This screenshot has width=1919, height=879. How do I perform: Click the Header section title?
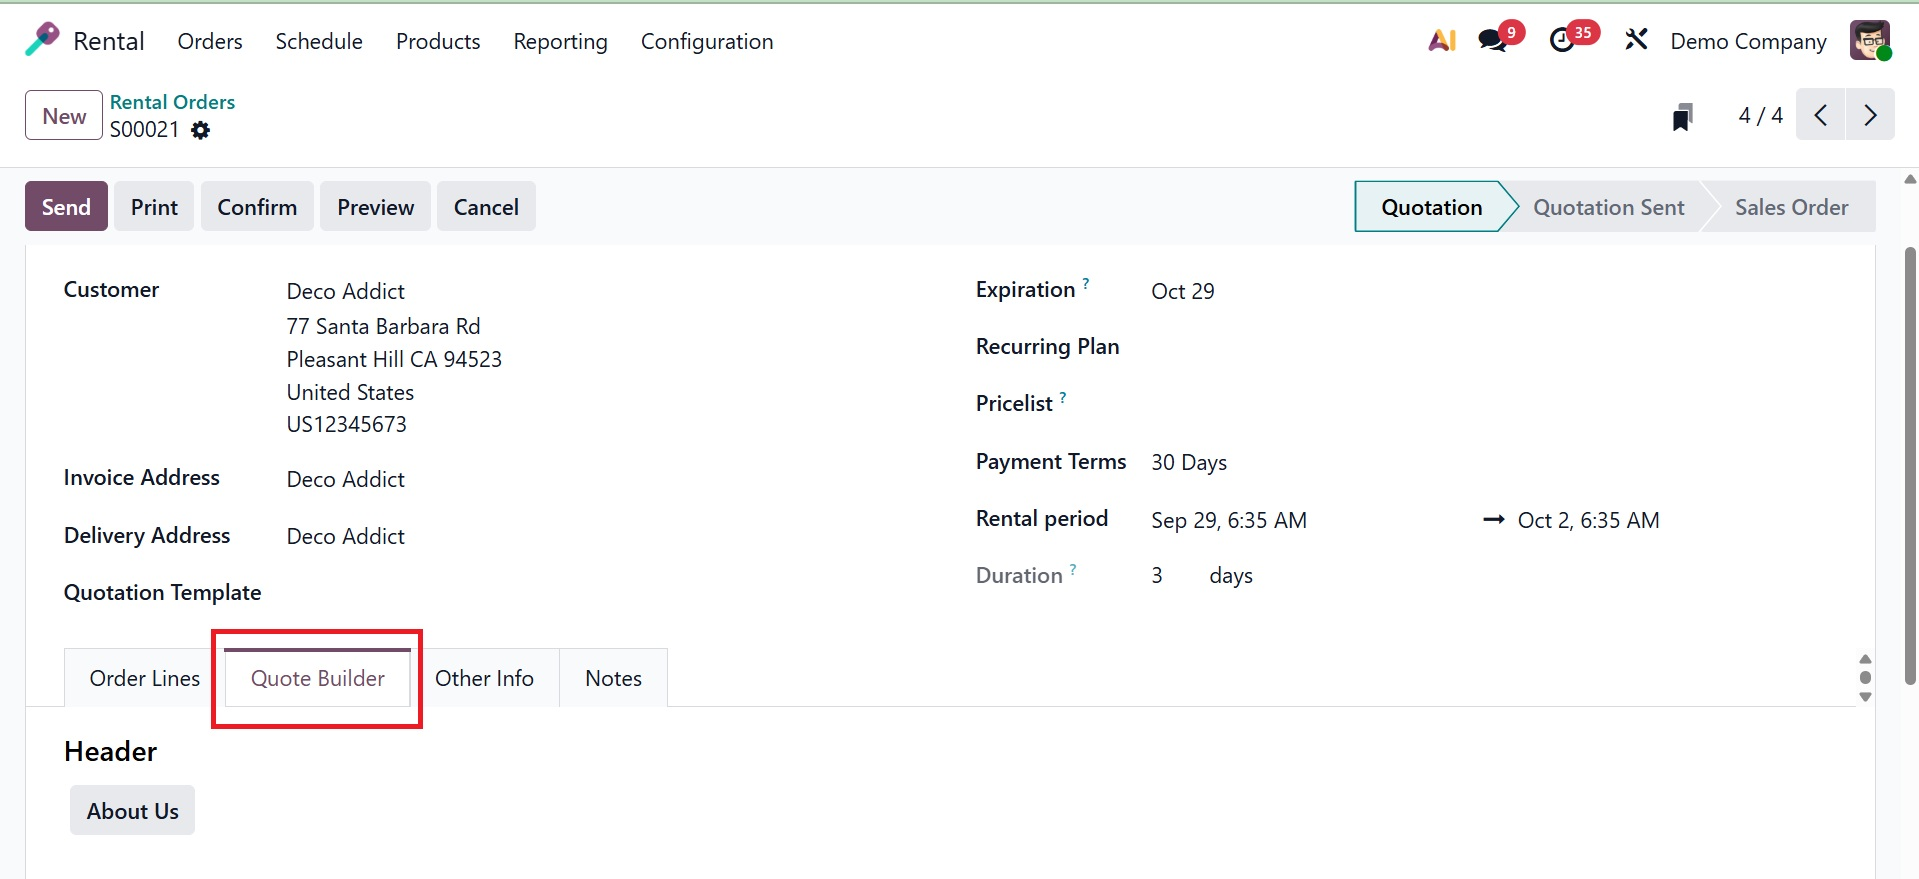pyautogui.click(x=110, y=752)
